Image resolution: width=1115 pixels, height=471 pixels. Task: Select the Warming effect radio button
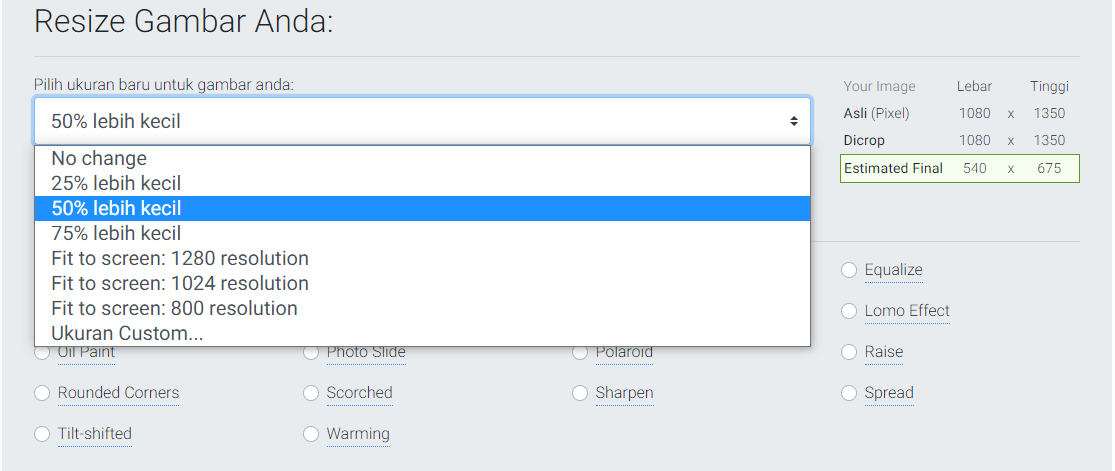(311, 434)
